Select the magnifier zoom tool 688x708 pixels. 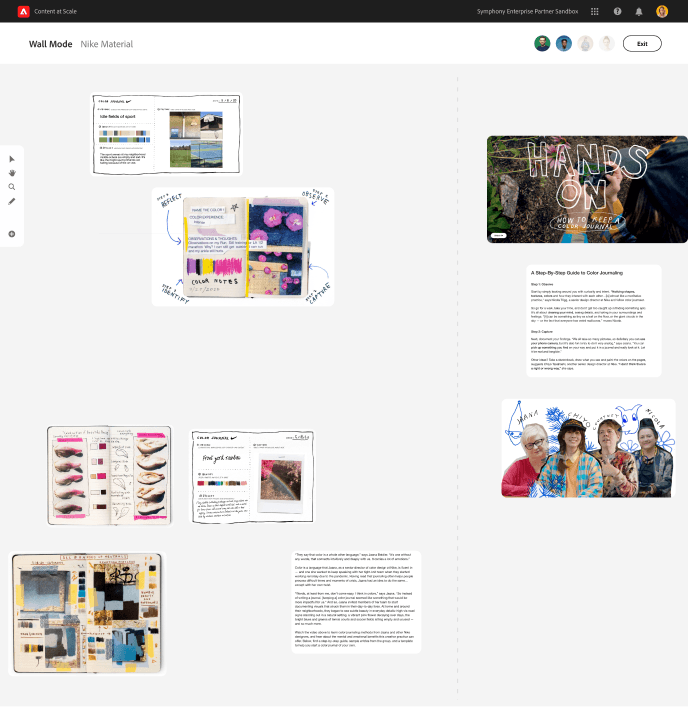coord(12,187)
